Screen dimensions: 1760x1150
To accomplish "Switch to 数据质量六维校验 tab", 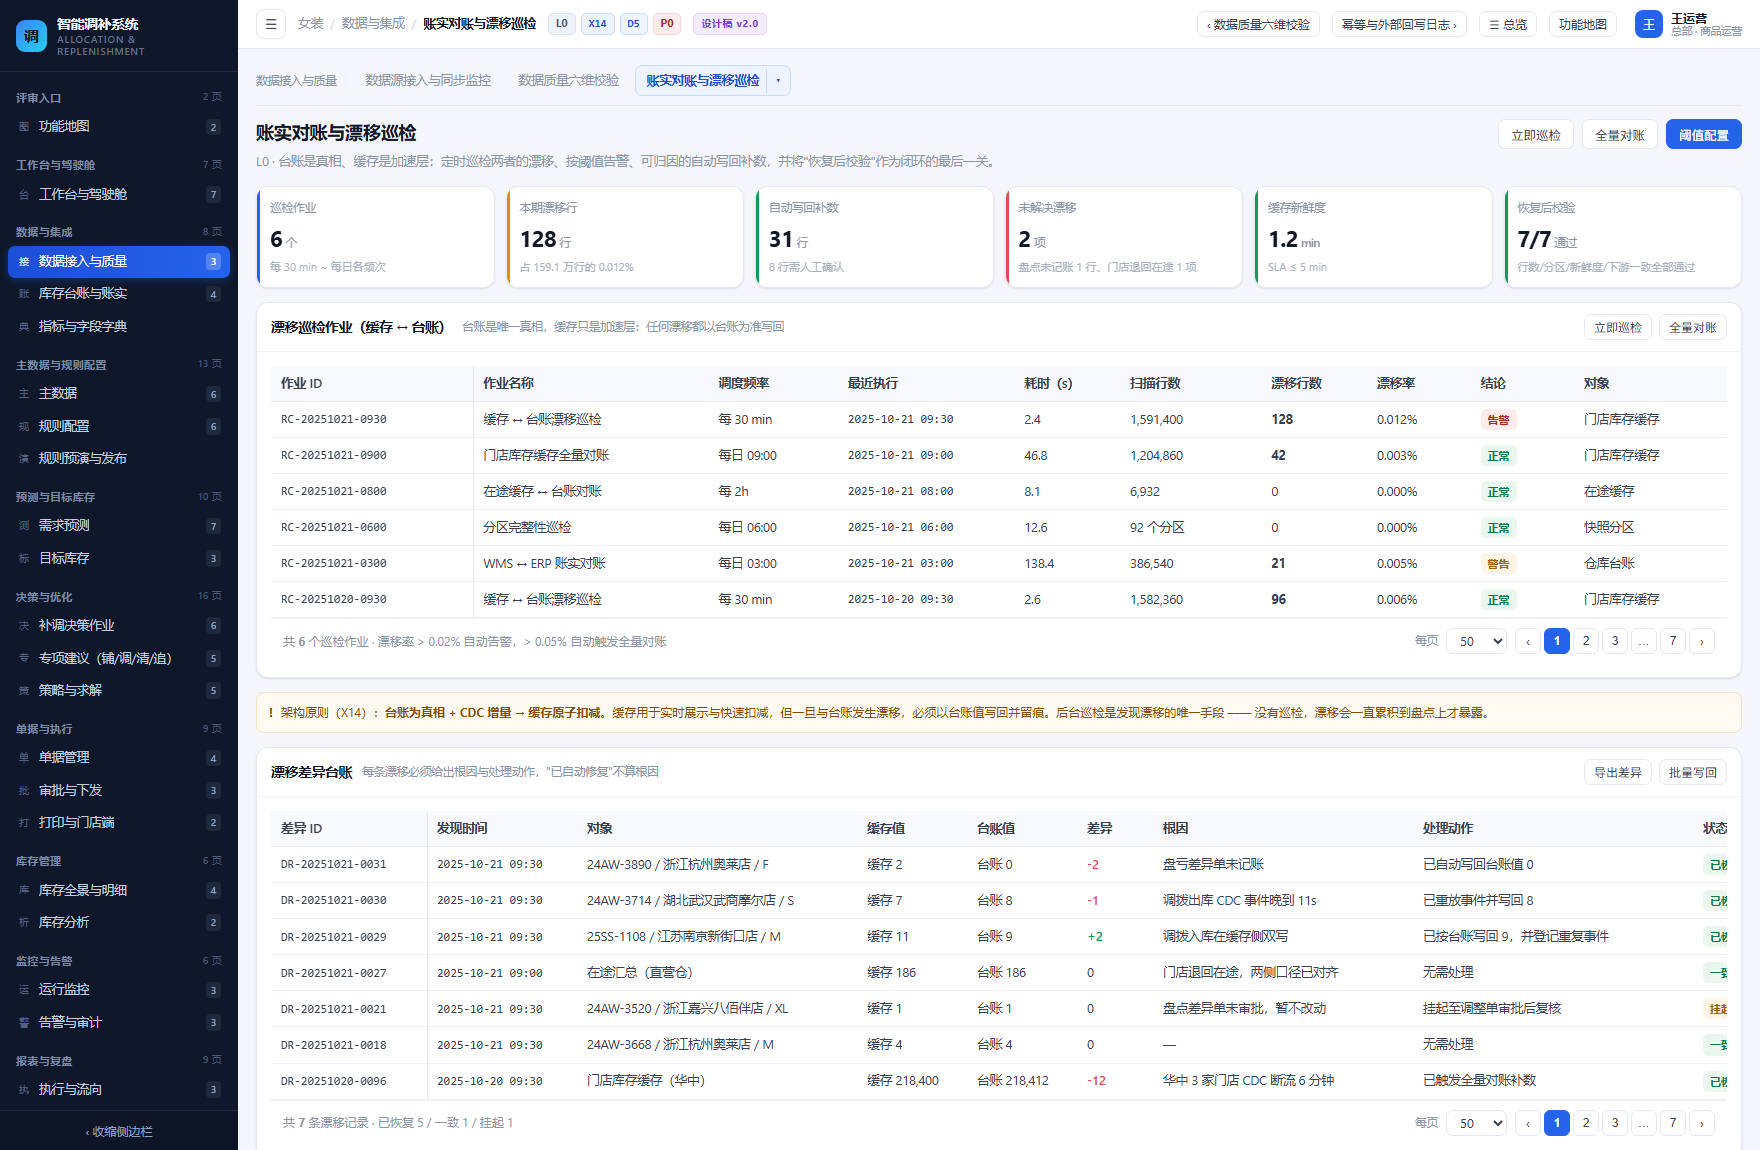I will pos(569,81).
